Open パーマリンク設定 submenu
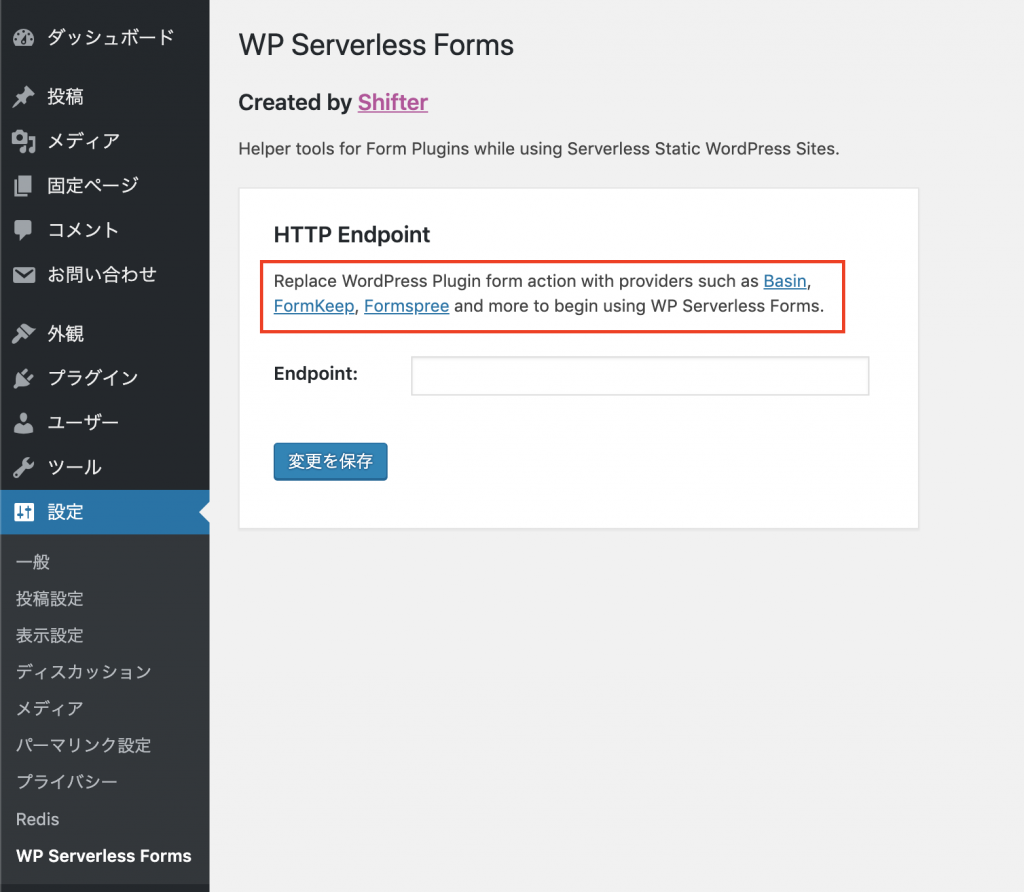The image size is (1024, 892). [x=84, y=745]
